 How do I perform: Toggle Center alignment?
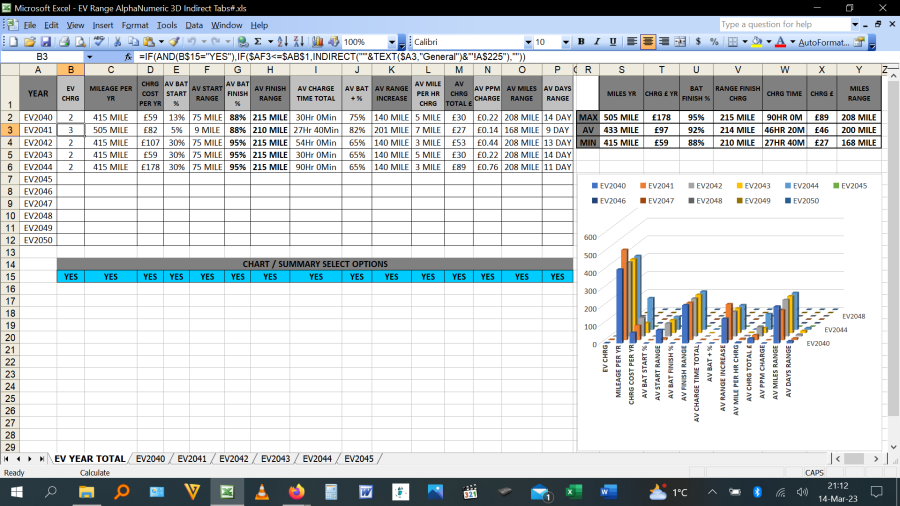tap(648, 42)
